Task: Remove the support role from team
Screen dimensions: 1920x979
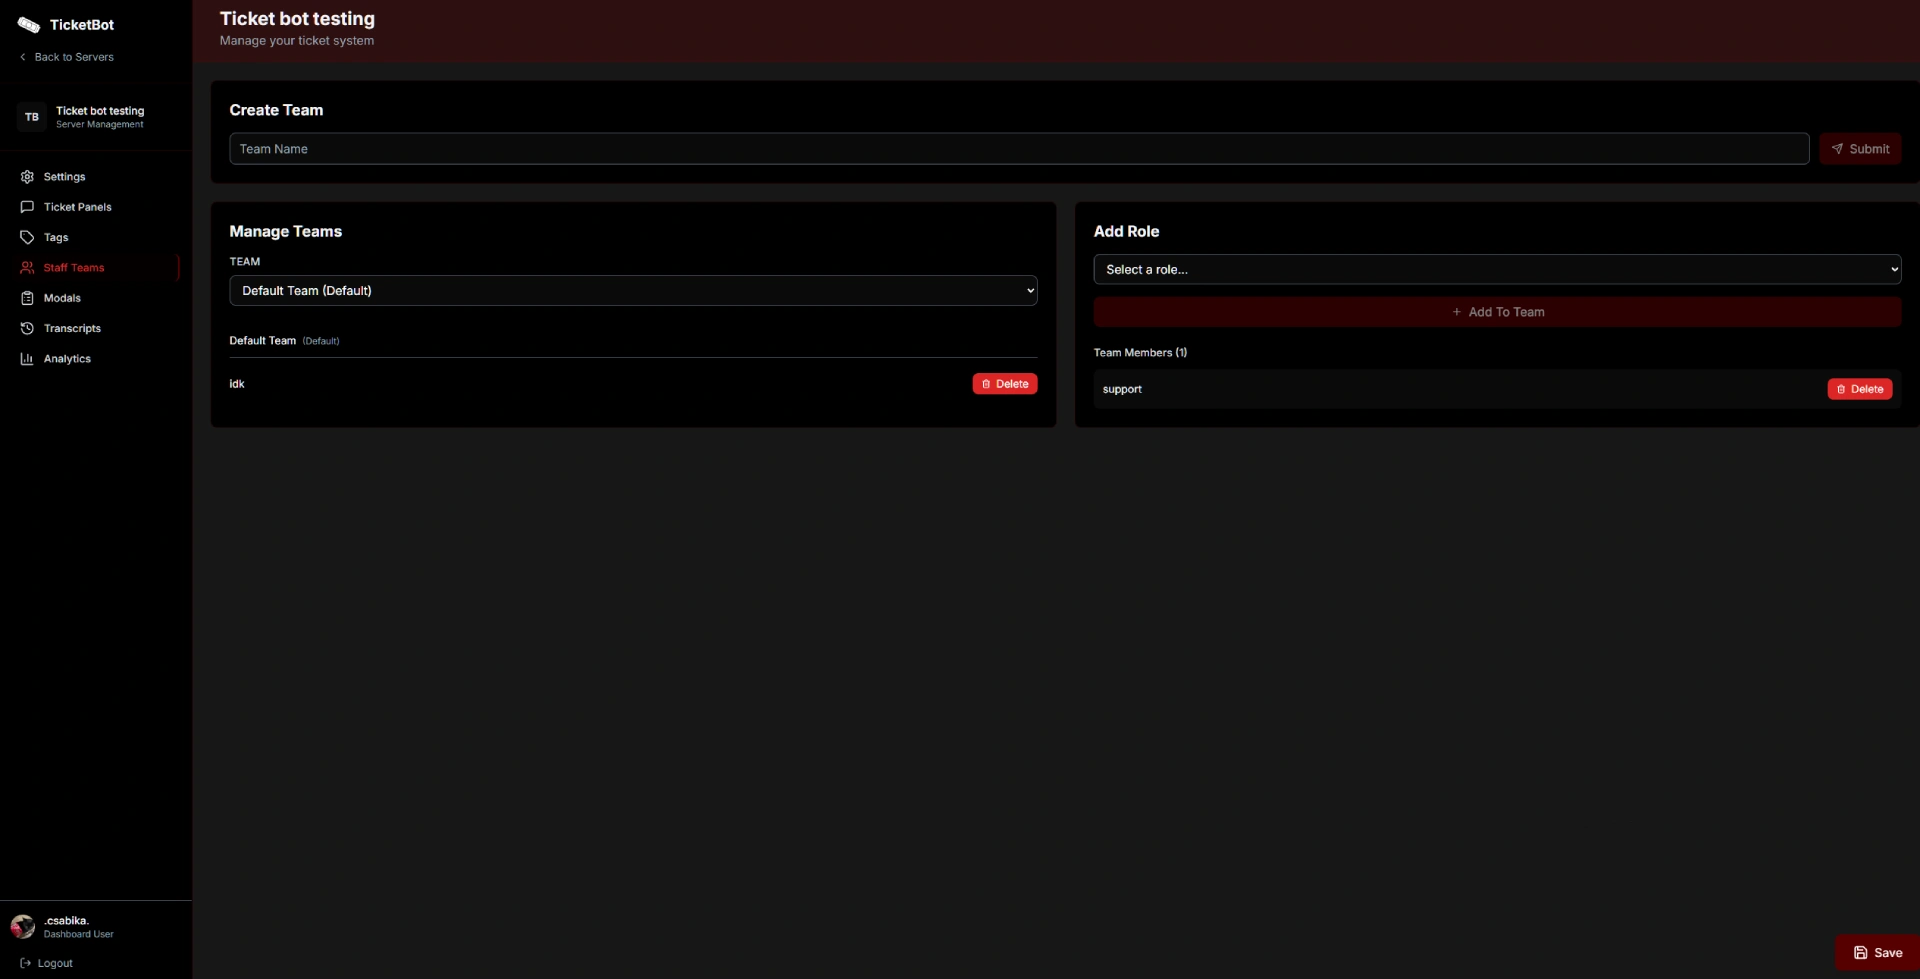Action: pos(1859,390)
